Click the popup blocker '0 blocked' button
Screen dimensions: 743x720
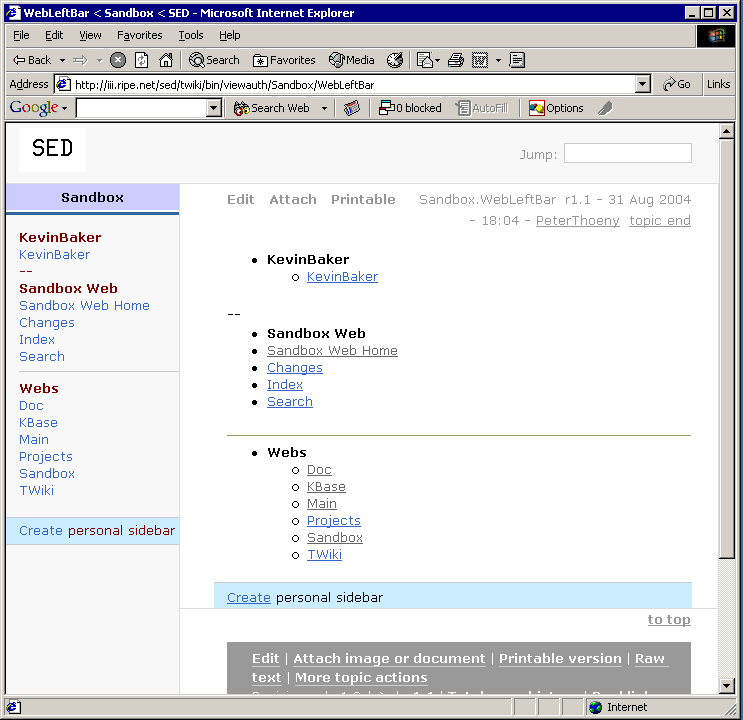pos(410,108)
